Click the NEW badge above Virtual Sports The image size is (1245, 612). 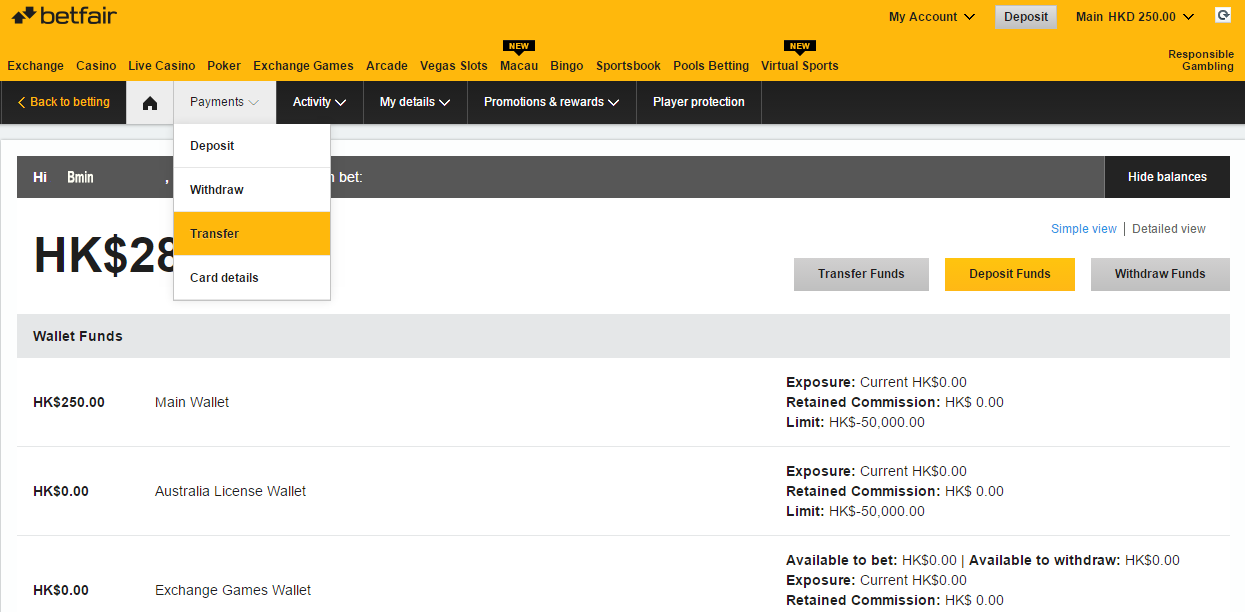(800, 46)
